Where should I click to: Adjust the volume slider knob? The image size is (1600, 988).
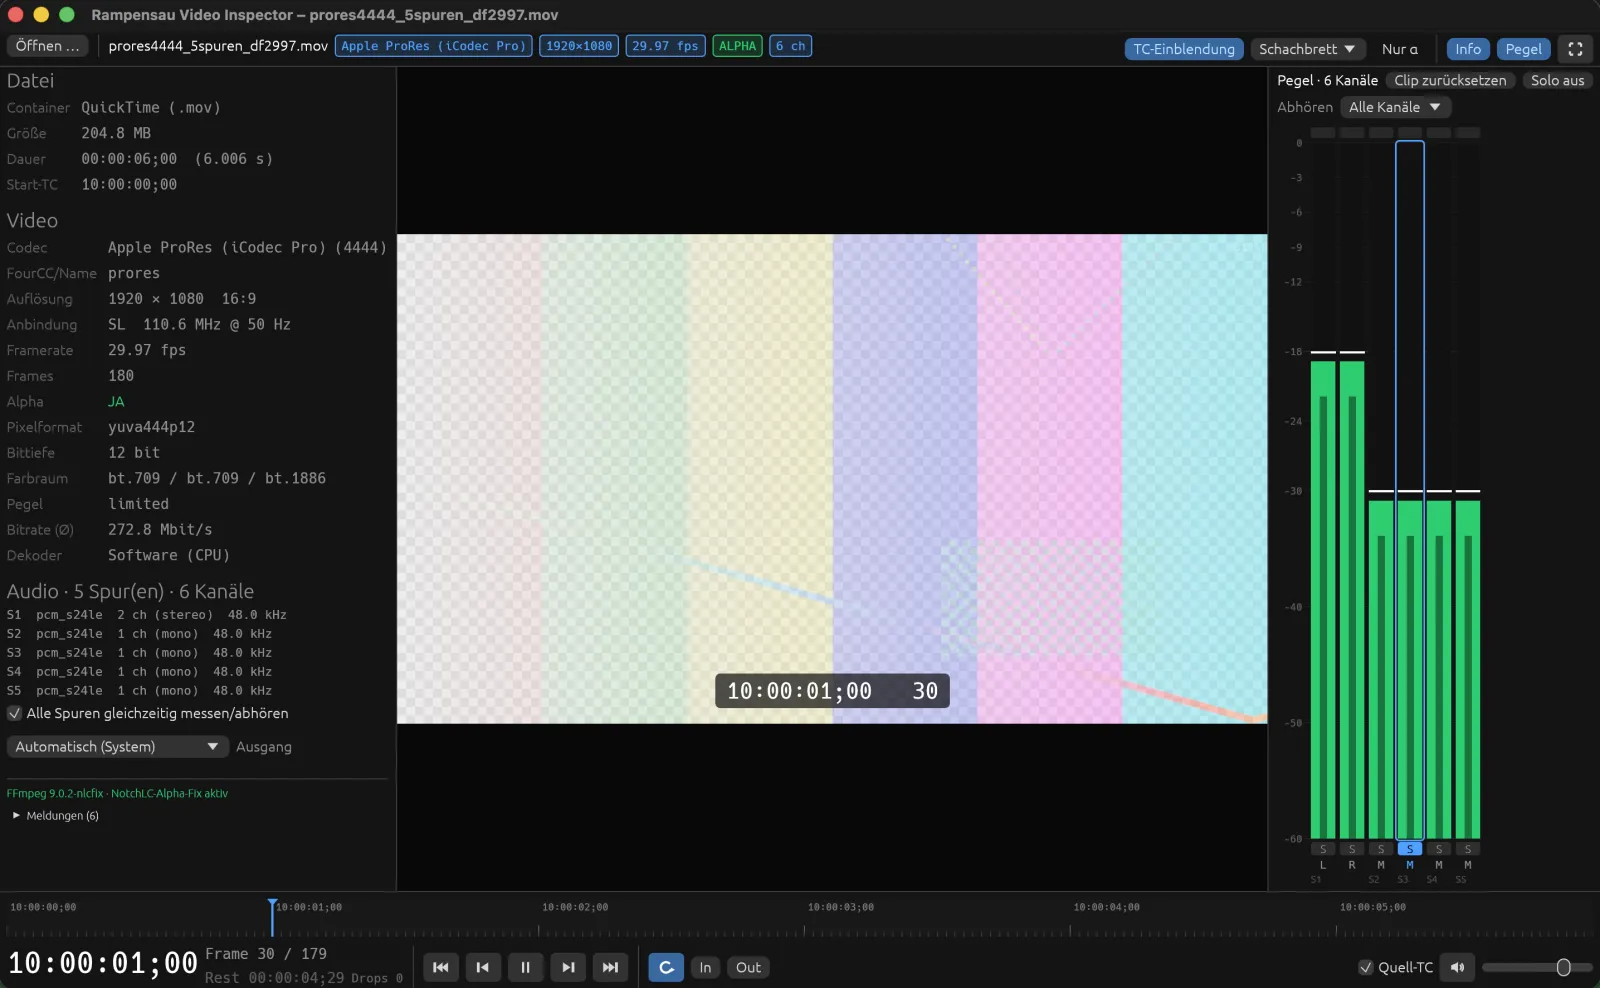click(1563, 967)
